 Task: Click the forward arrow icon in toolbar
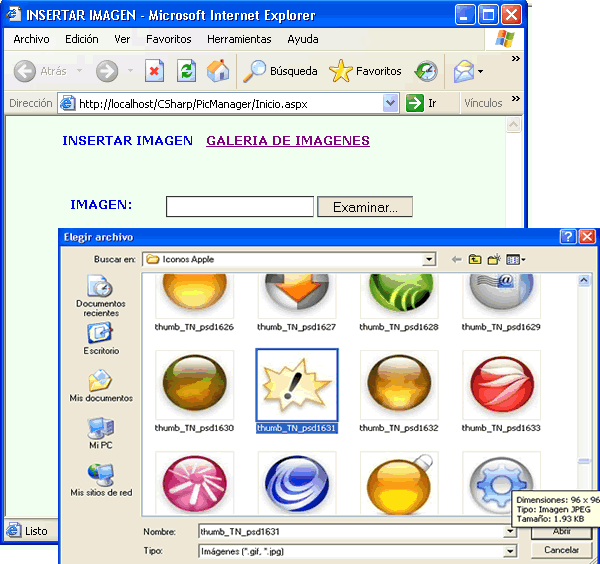coord(107,71)
